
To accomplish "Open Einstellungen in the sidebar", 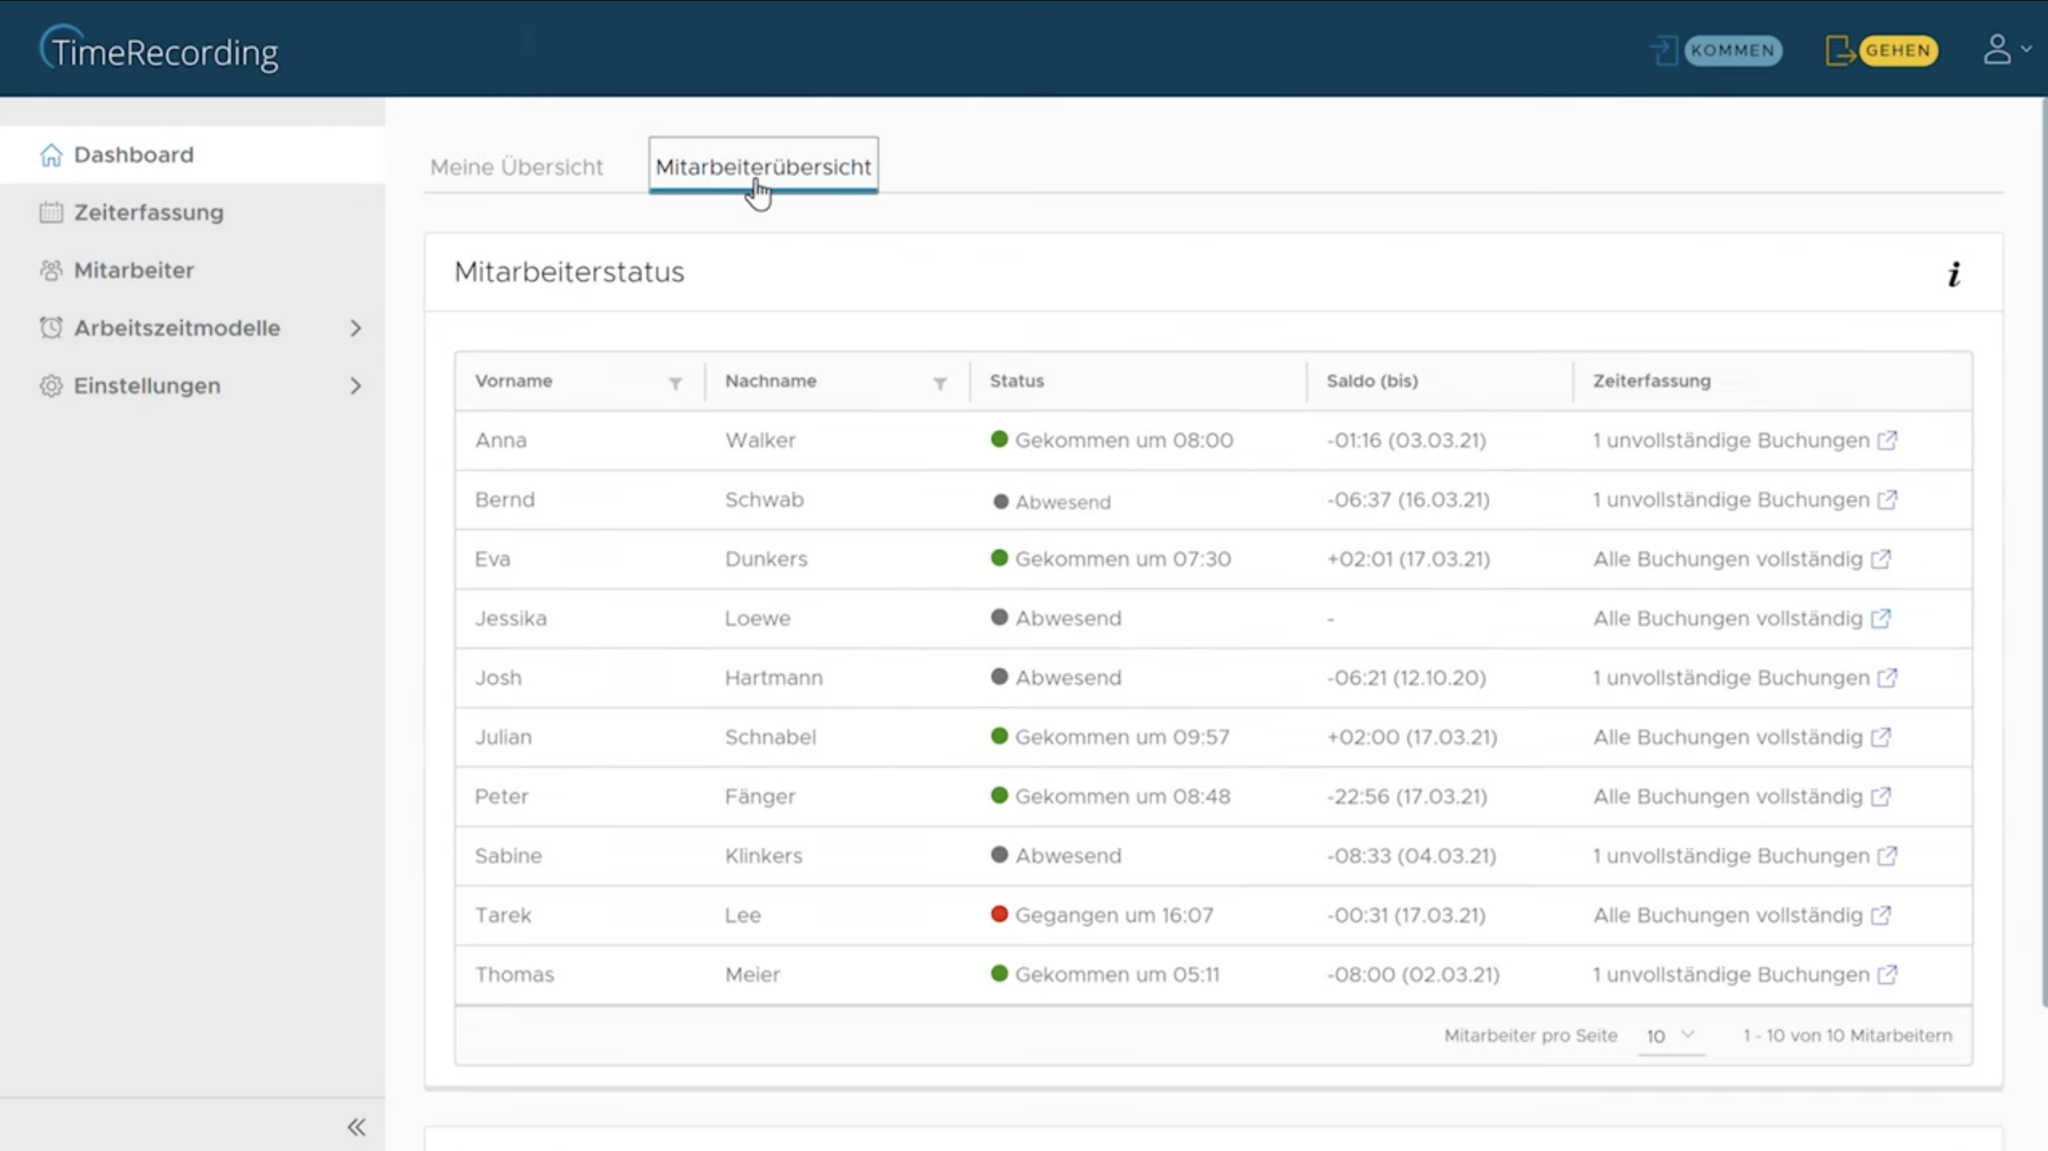I will [x=192, y=386].
